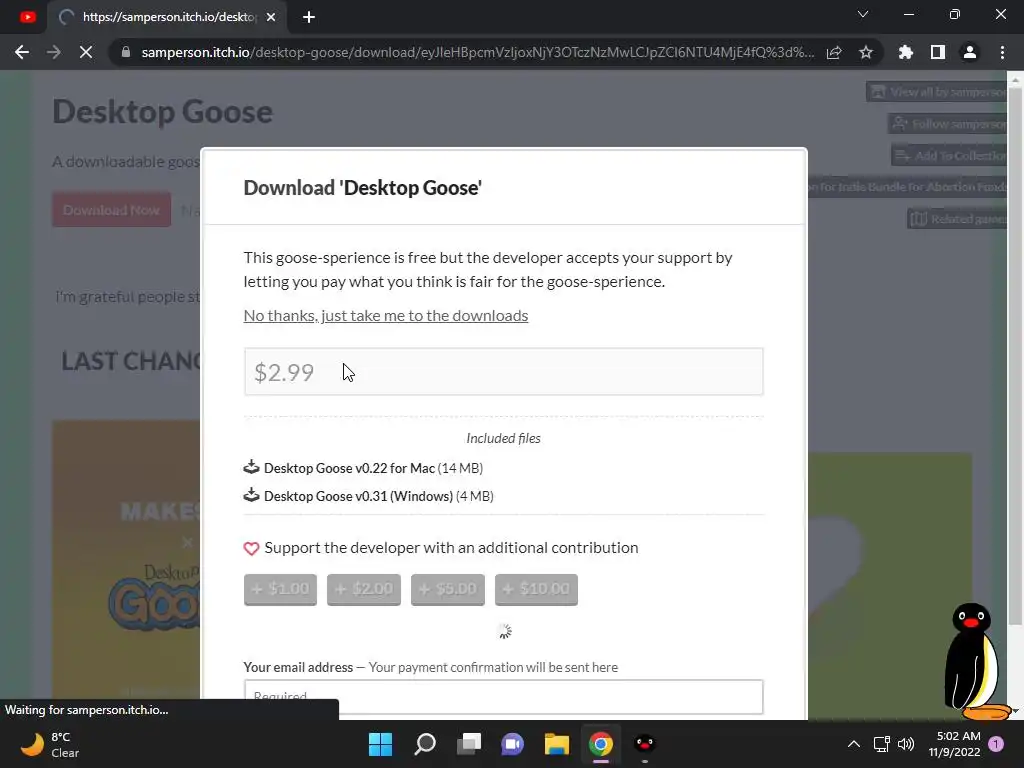Toggle the browser side panel icon

[938, 52]
